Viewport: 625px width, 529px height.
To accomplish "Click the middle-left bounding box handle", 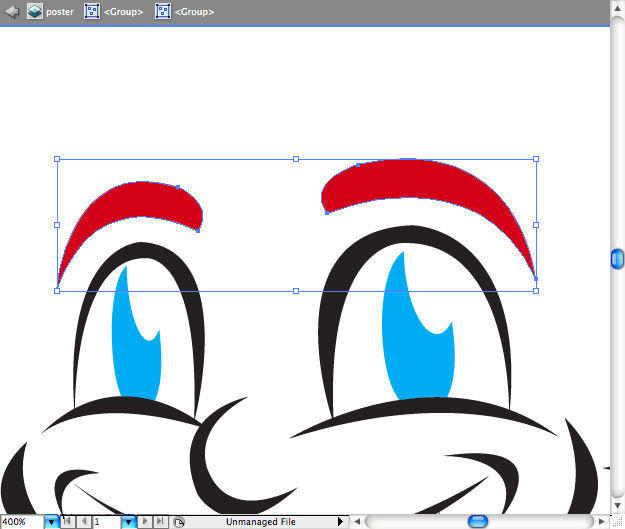I will tap(57, 225).
